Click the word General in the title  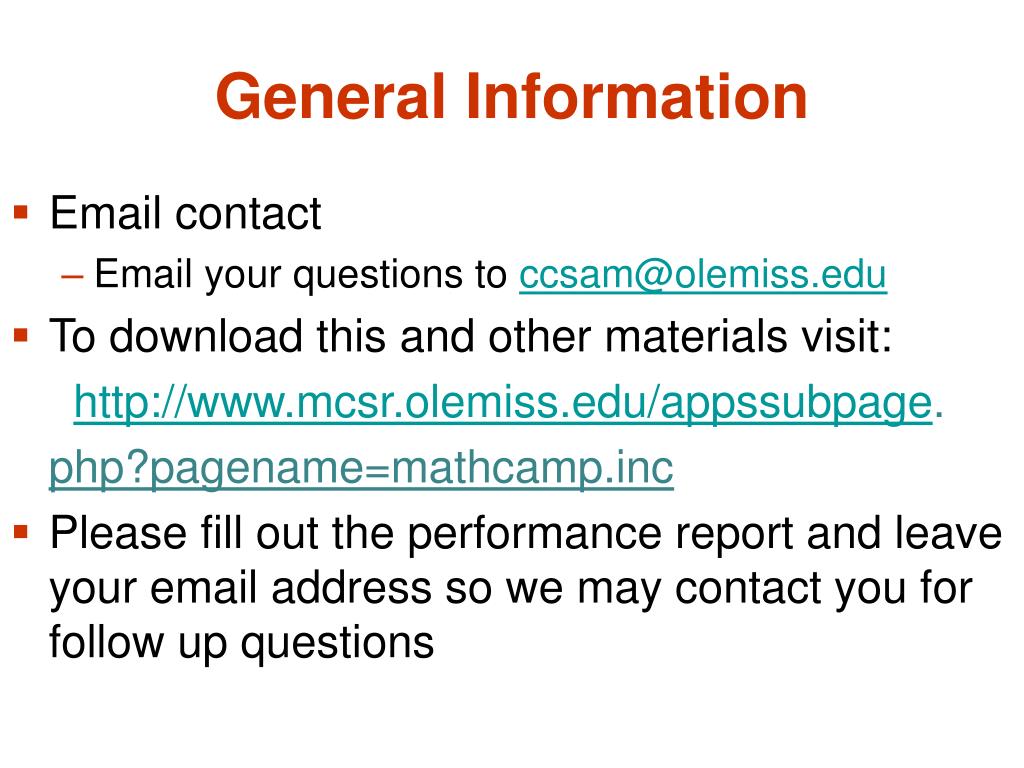[x=331, y=97]
